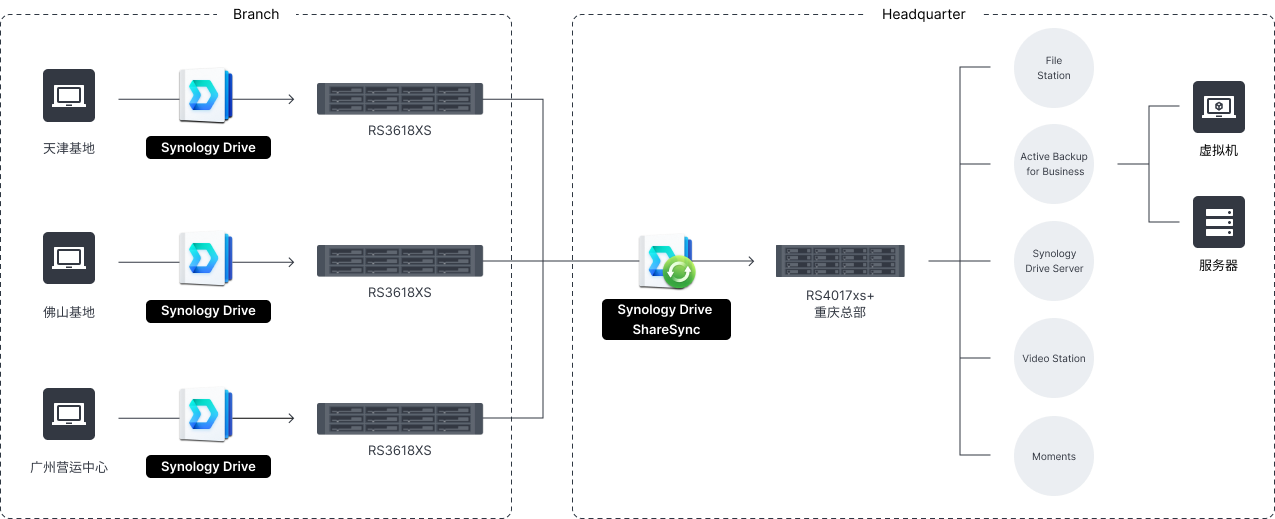Click the Synology Drive label in 佛山基地 row
This screenshot has width=1275, height=519.
(208, 311)
